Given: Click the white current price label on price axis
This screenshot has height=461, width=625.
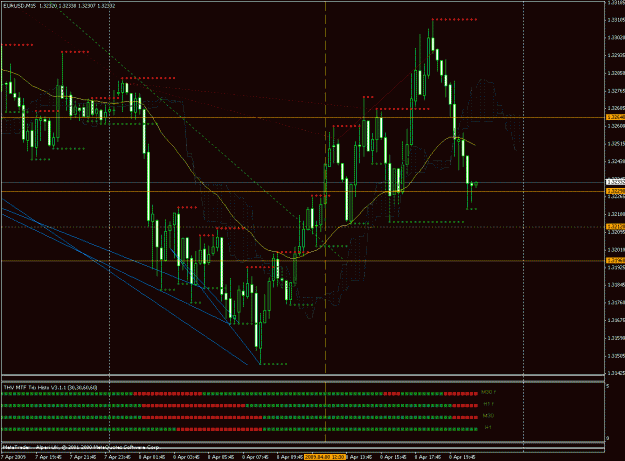Looking at the screenshot, I should coord(615,182).
